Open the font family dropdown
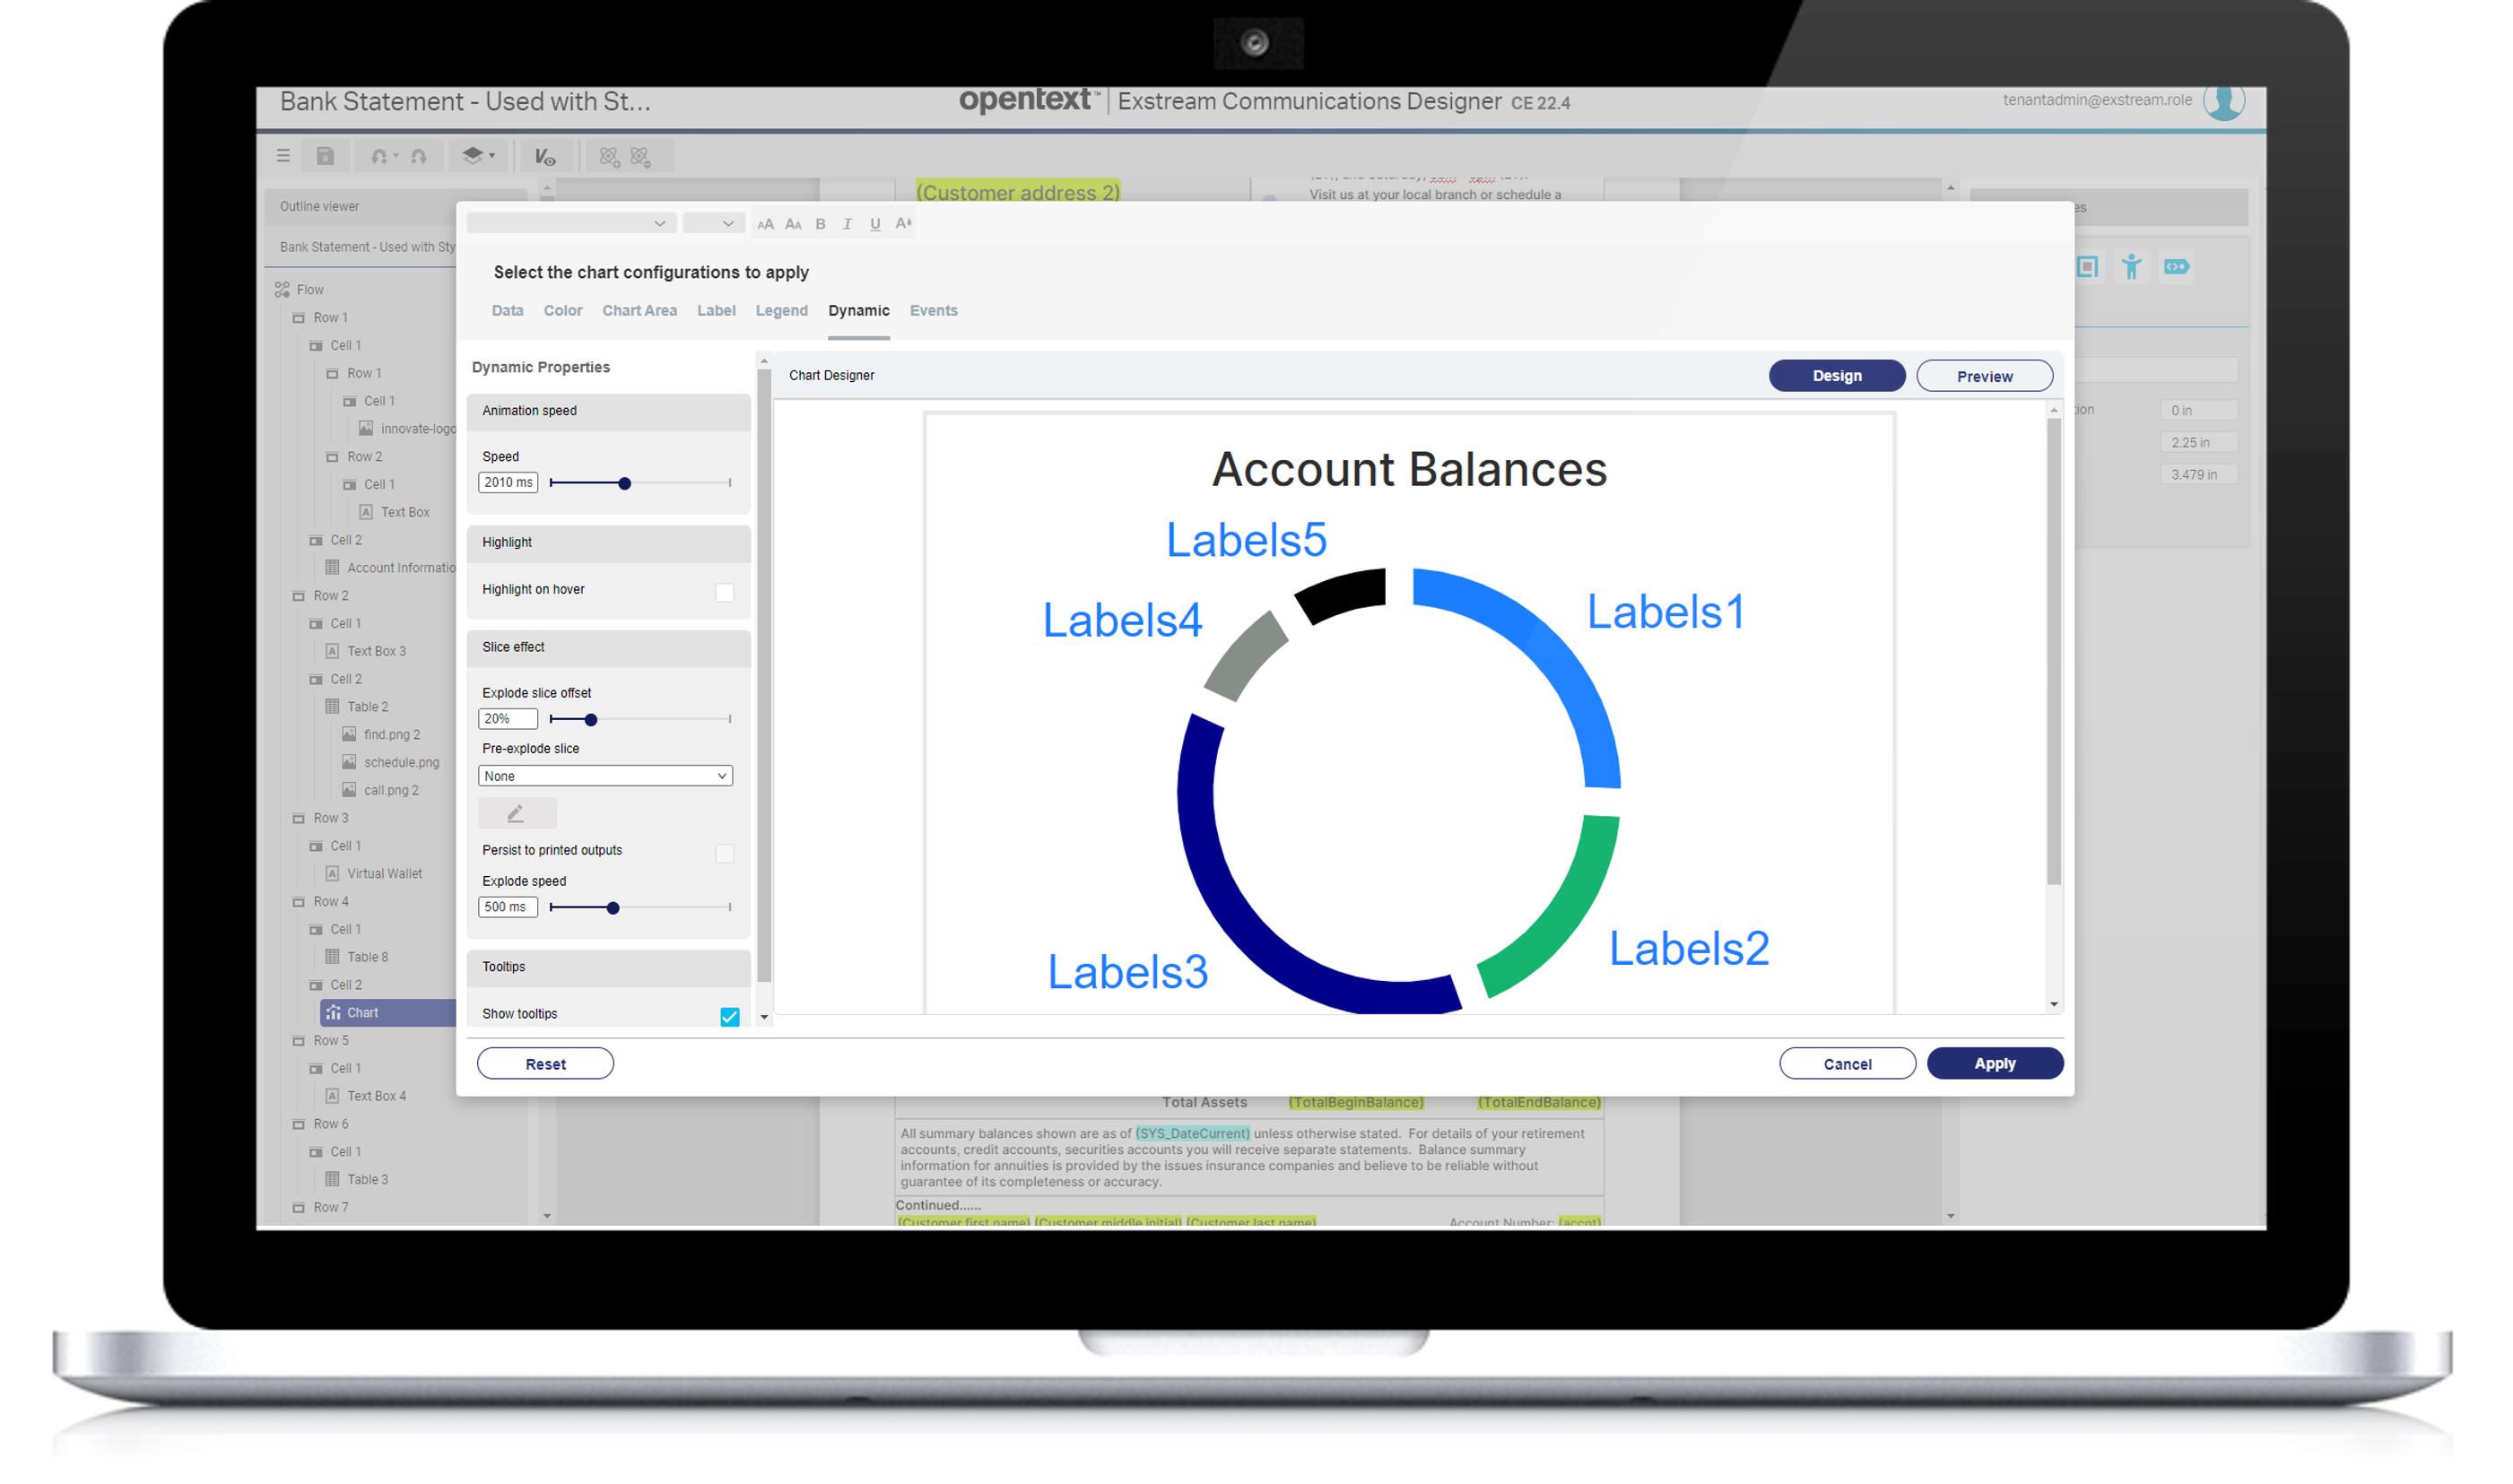This screenshot has height=1484, width=2513. click(570, 224)
